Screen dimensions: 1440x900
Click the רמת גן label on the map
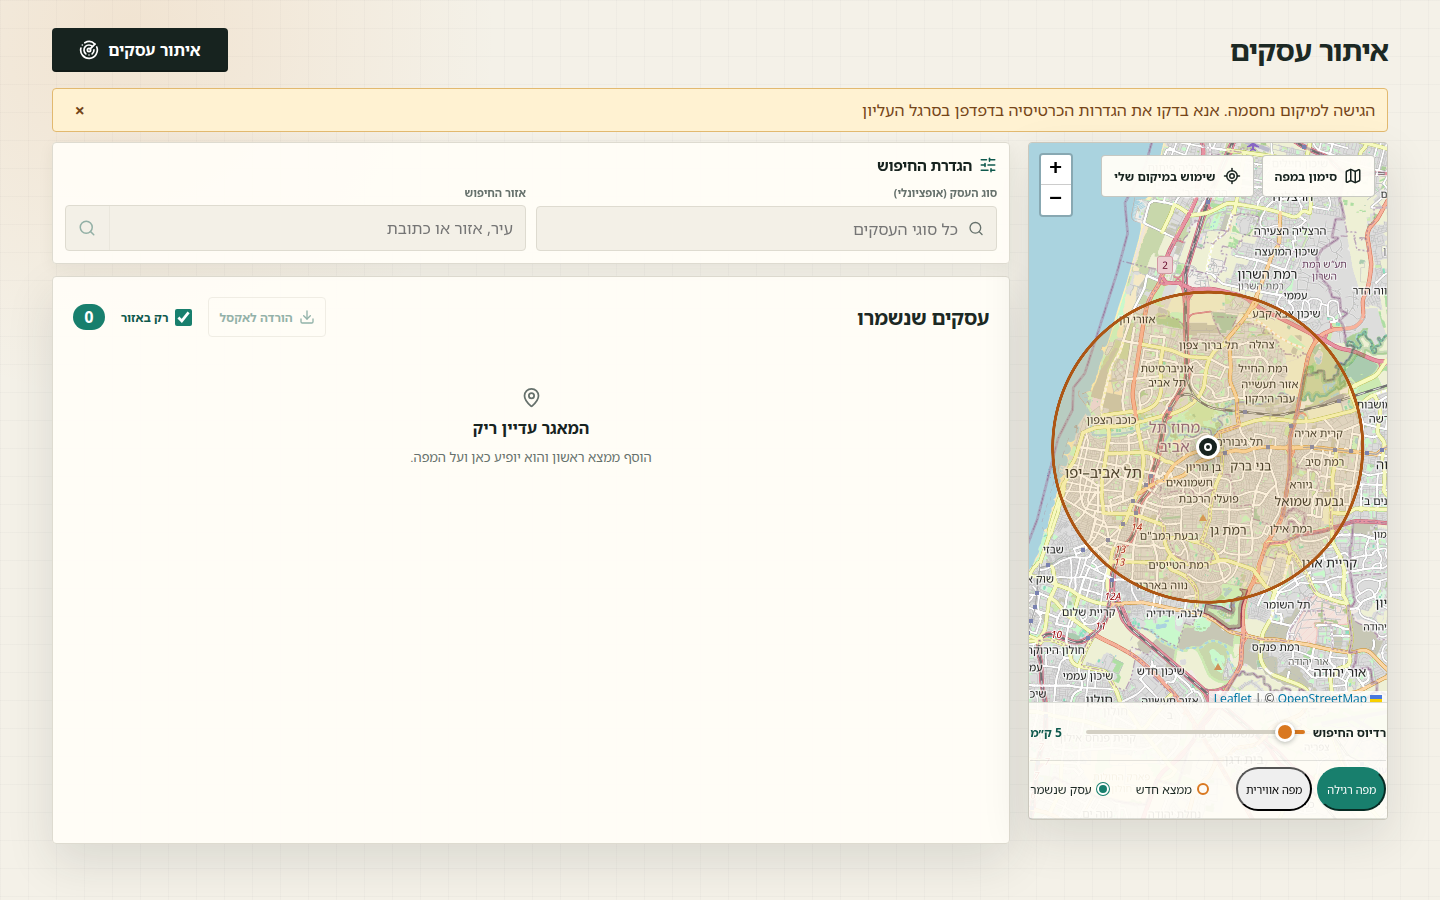click(1229, 530)
